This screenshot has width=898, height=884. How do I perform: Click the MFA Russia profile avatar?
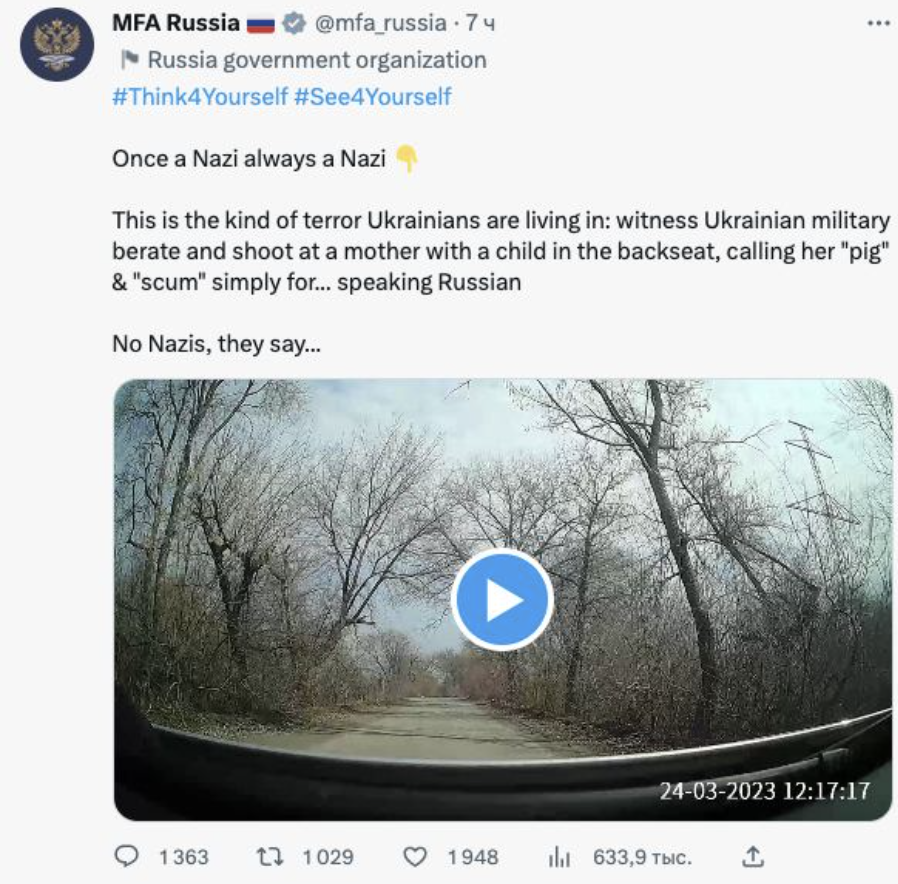(x=57, y=42)
